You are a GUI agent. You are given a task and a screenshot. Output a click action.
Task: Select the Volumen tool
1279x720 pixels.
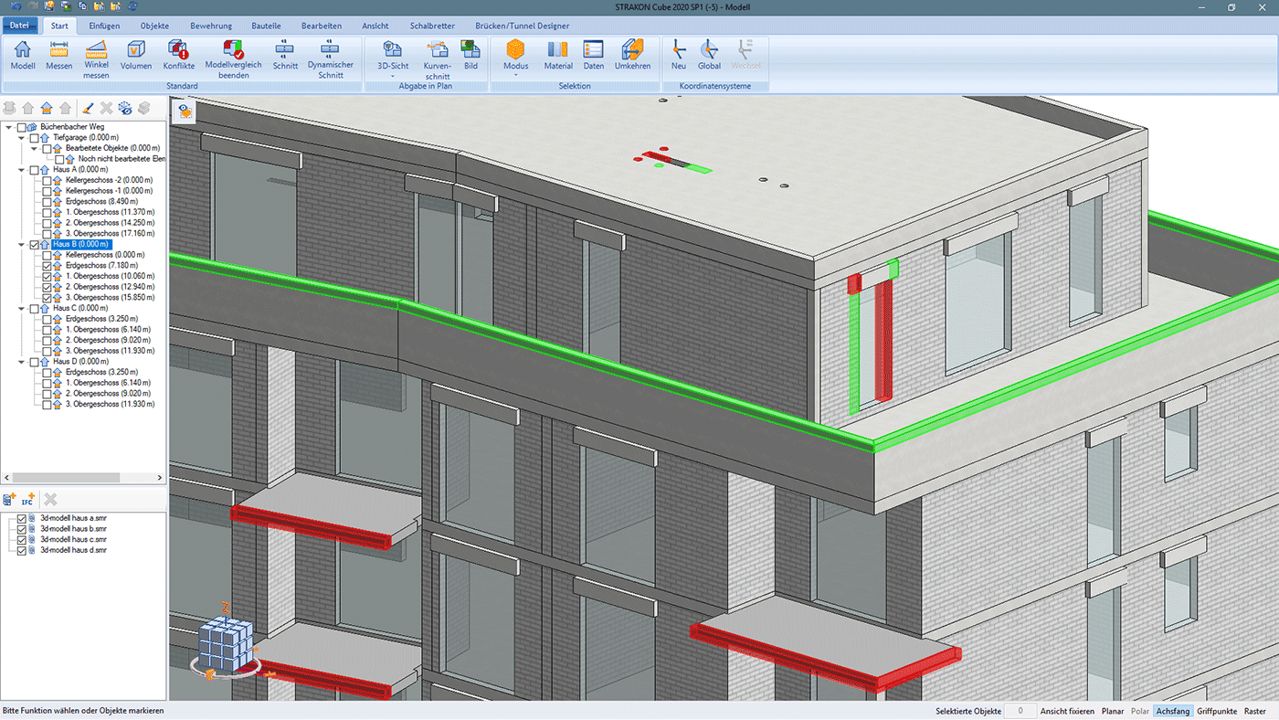(x=136, y=54)
